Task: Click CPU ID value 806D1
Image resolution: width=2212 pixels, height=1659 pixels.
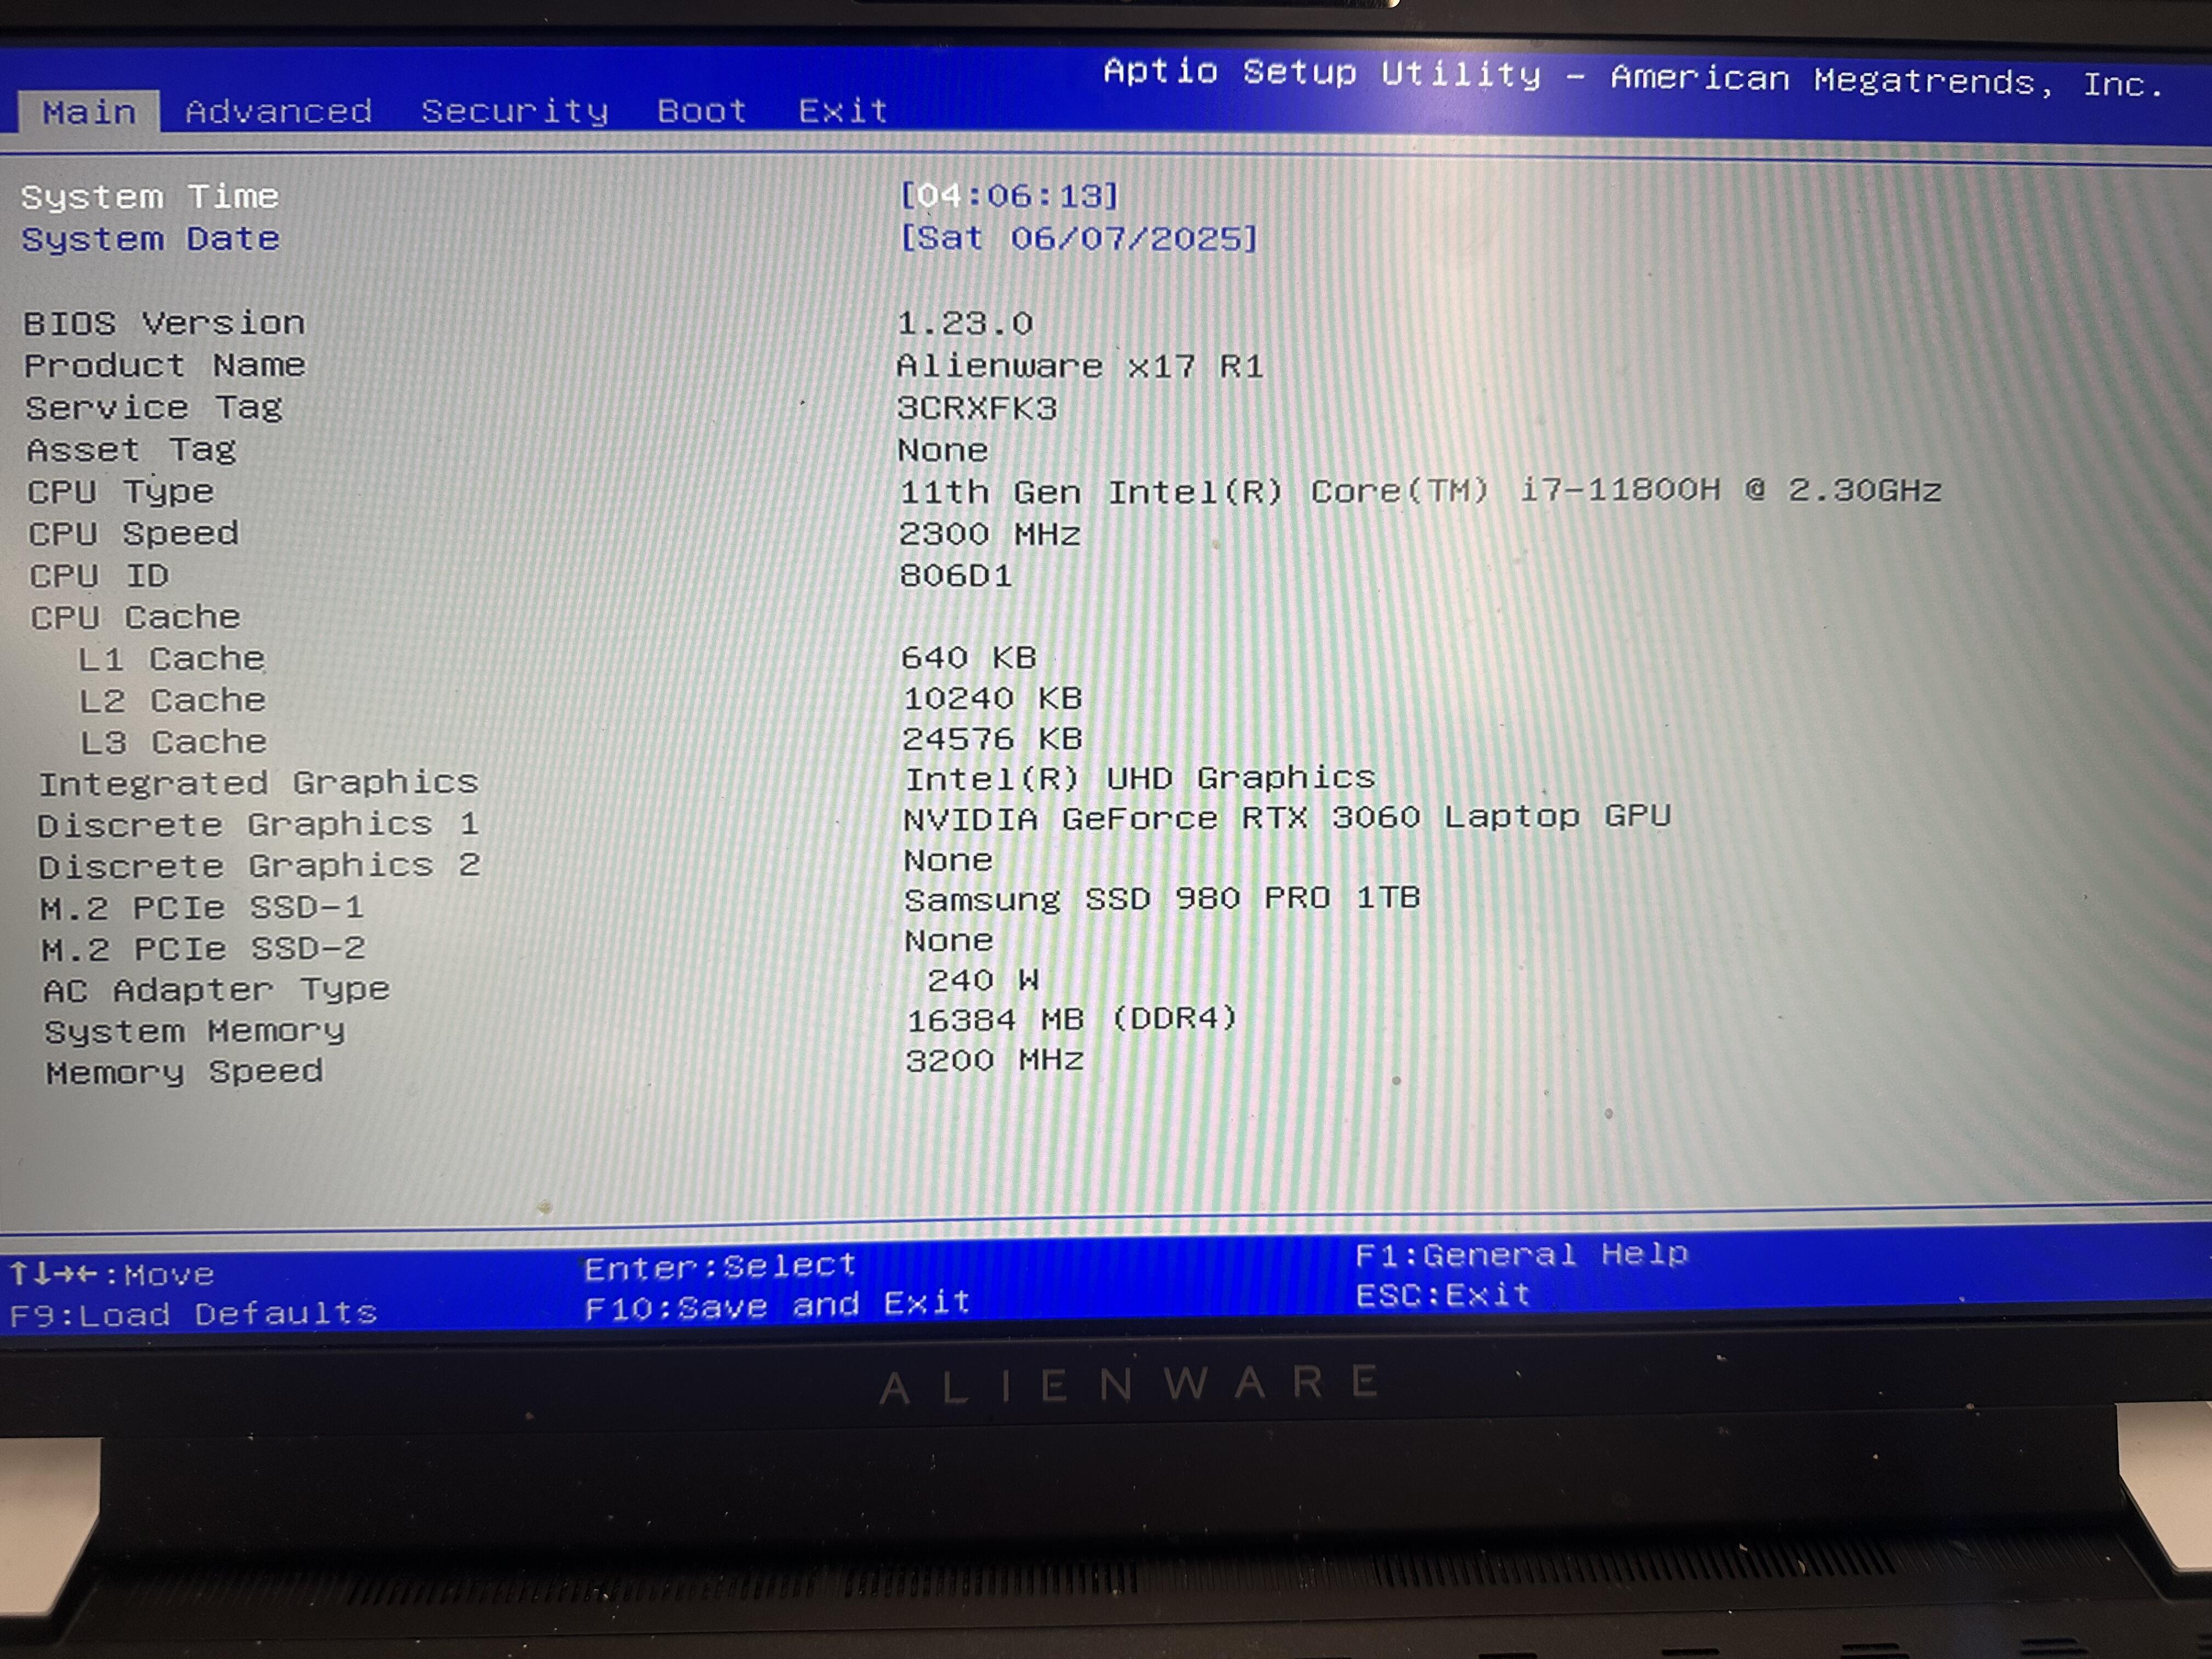Action: pyautogui.click(x=956, y=575)
